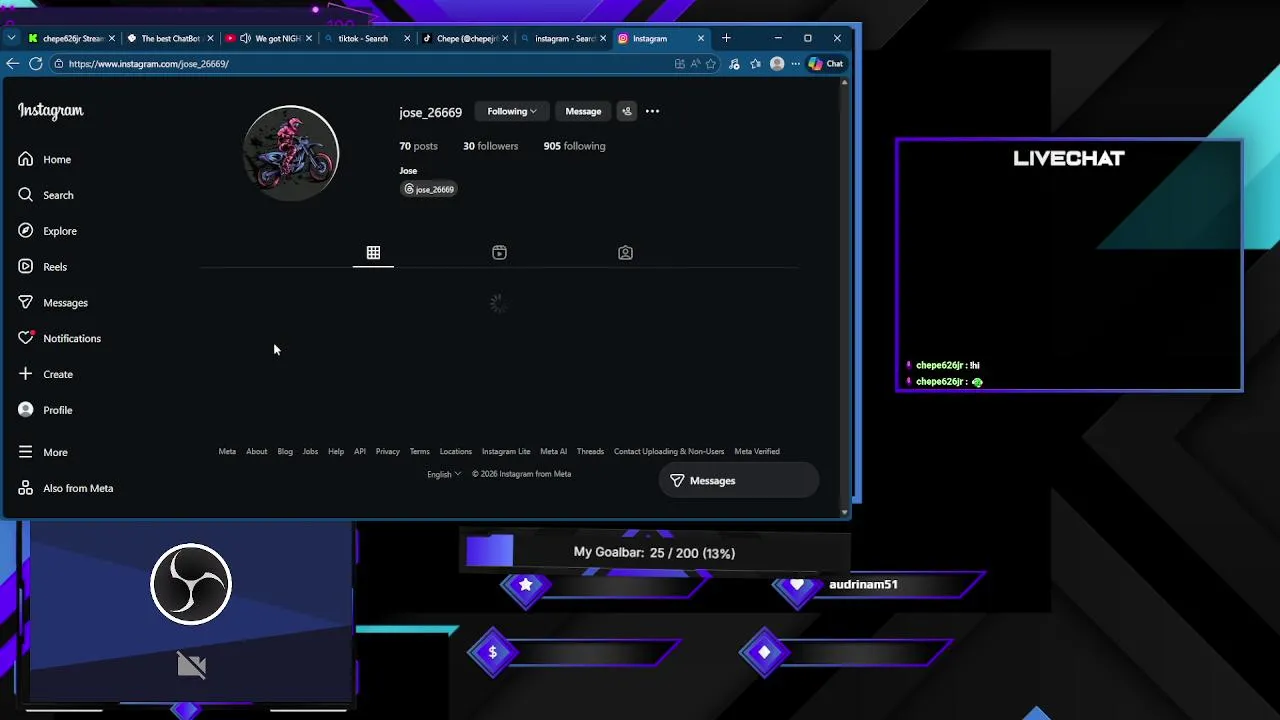This screenshot has width=1280, height=720.
Task: Open the Terms footer link
Action: pos(420,451)
